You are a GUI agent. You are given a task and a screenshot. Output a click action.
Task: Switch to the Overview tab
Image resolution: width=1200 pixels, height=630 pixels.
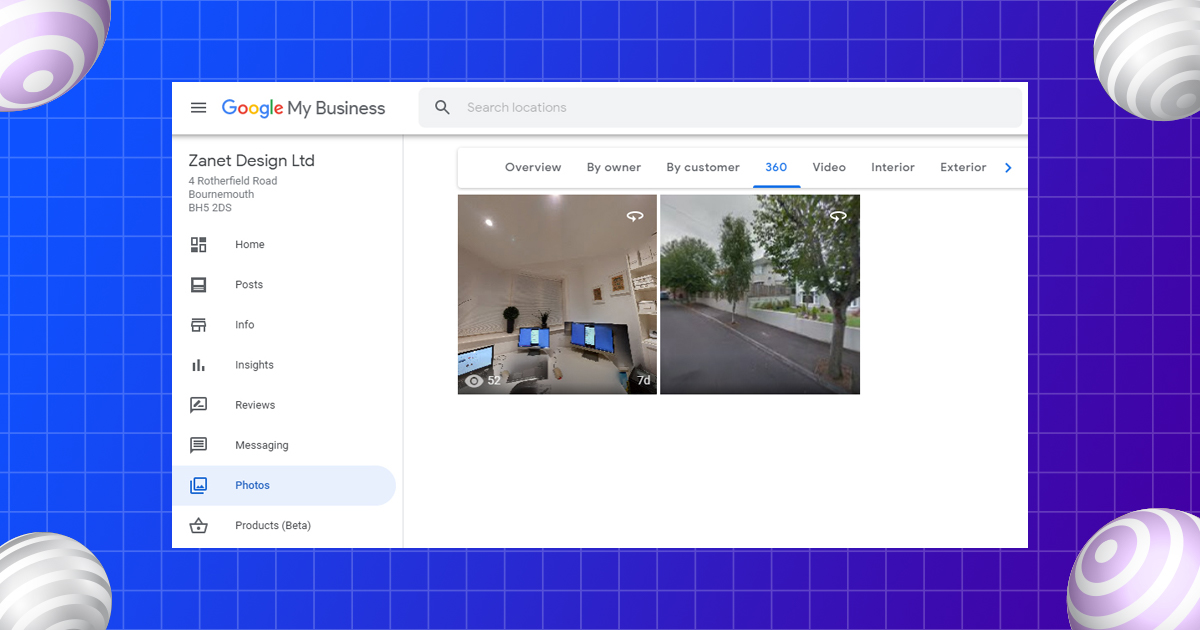pos(533,168)
